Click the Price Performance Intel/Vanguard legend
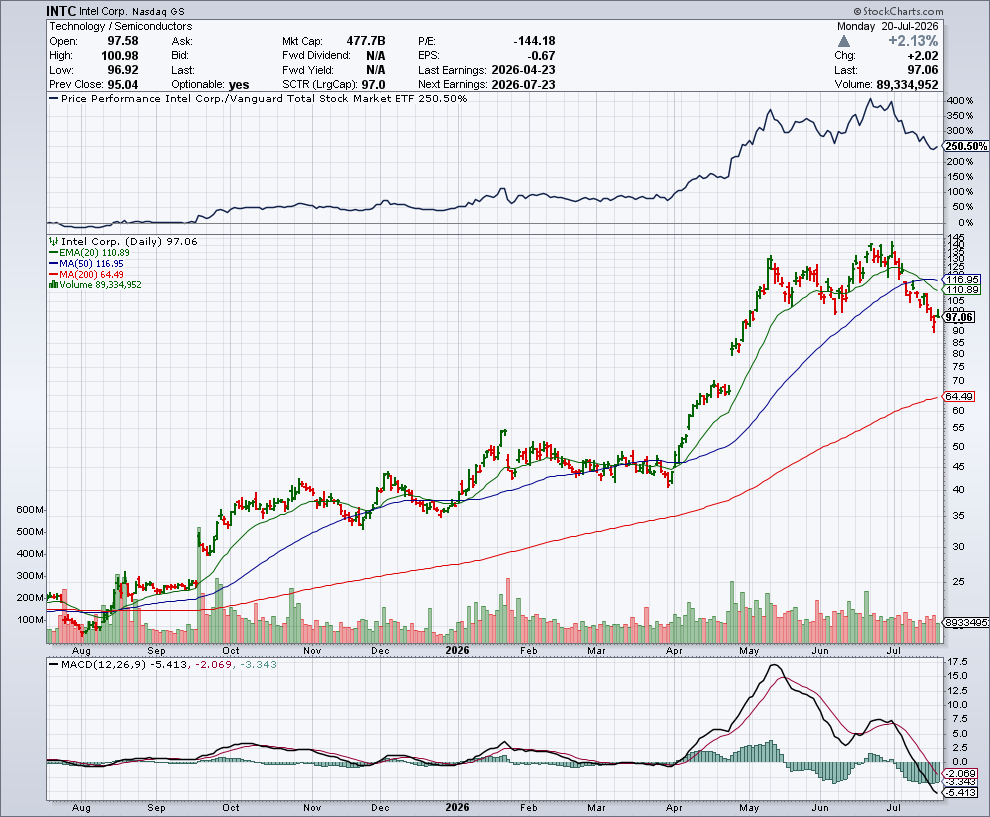The height and width of the screenshot is (817, 990). click(258, 99)
